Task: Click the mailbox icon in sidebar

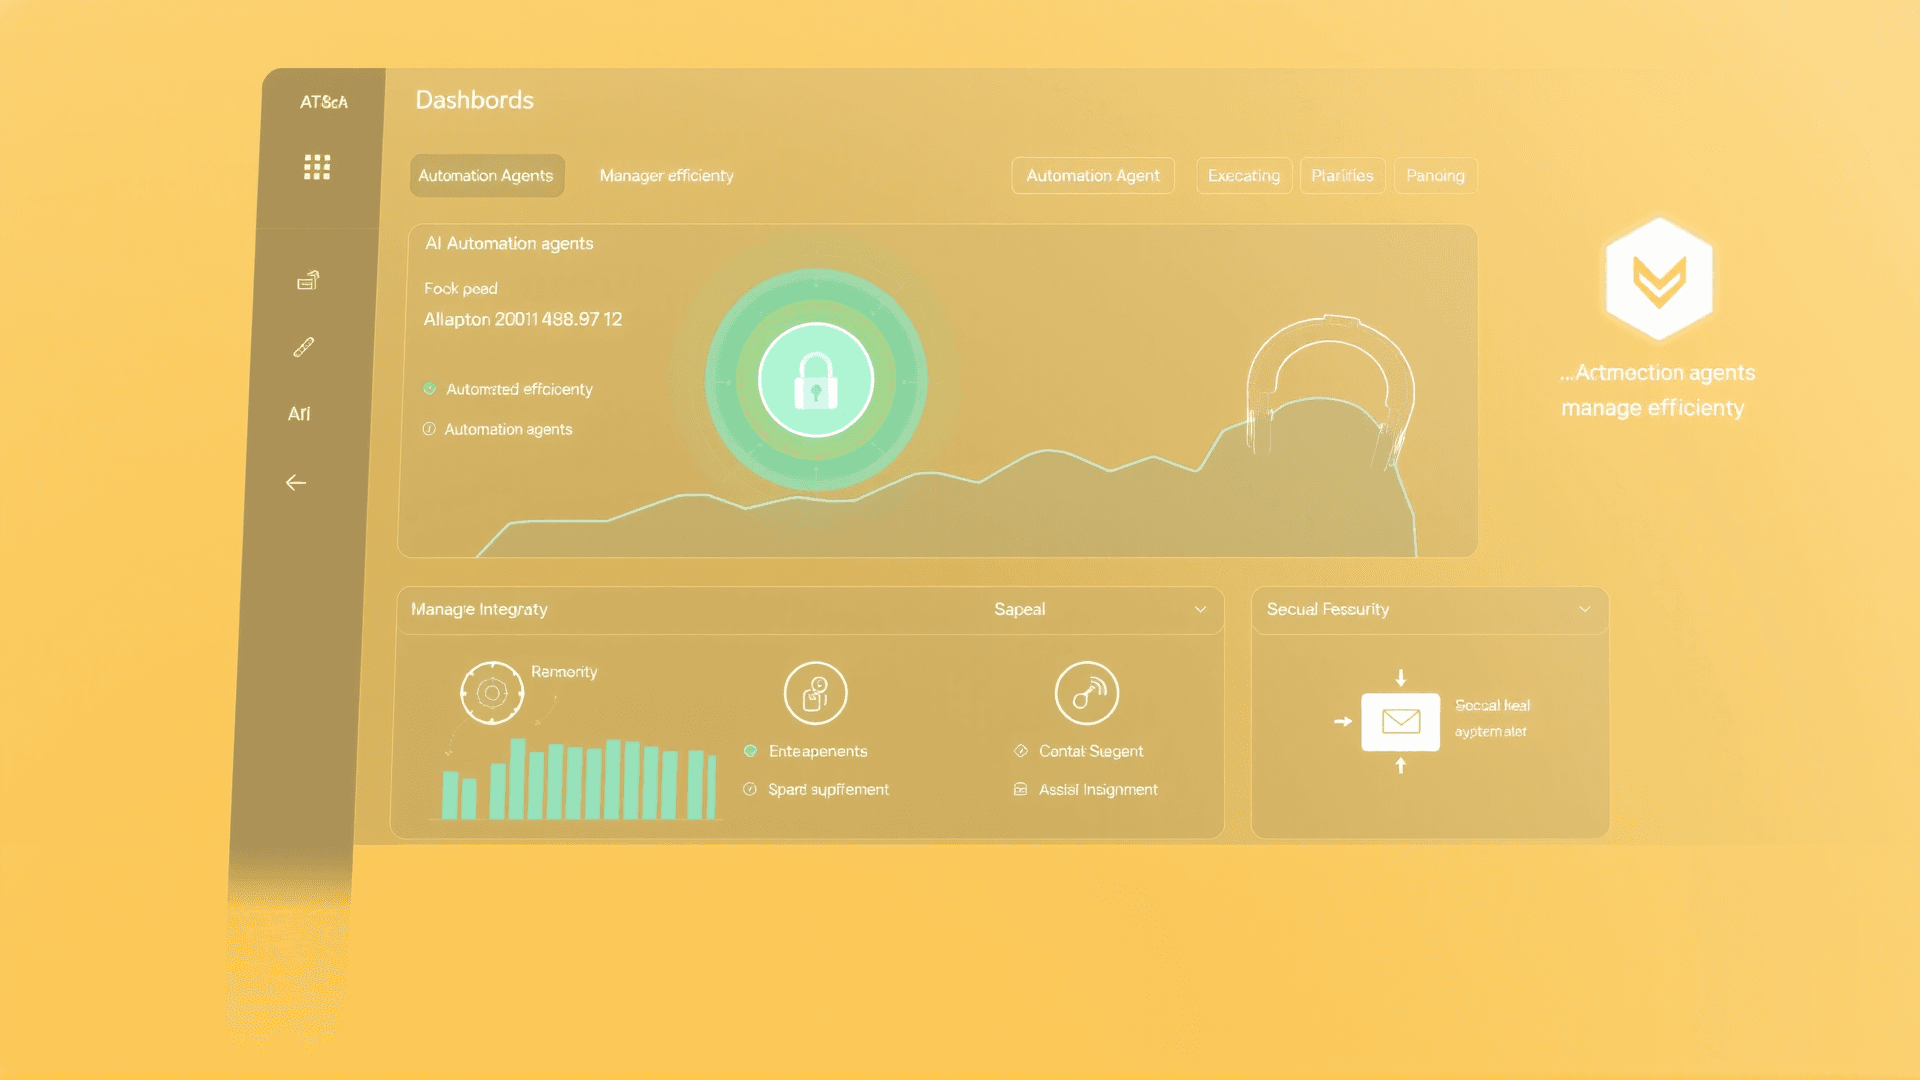Action: coord(308,281)
